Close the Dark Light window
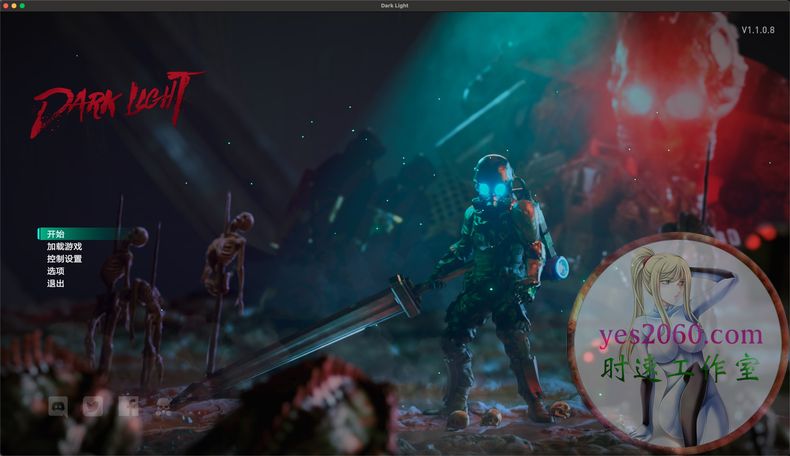 point(6,6)
